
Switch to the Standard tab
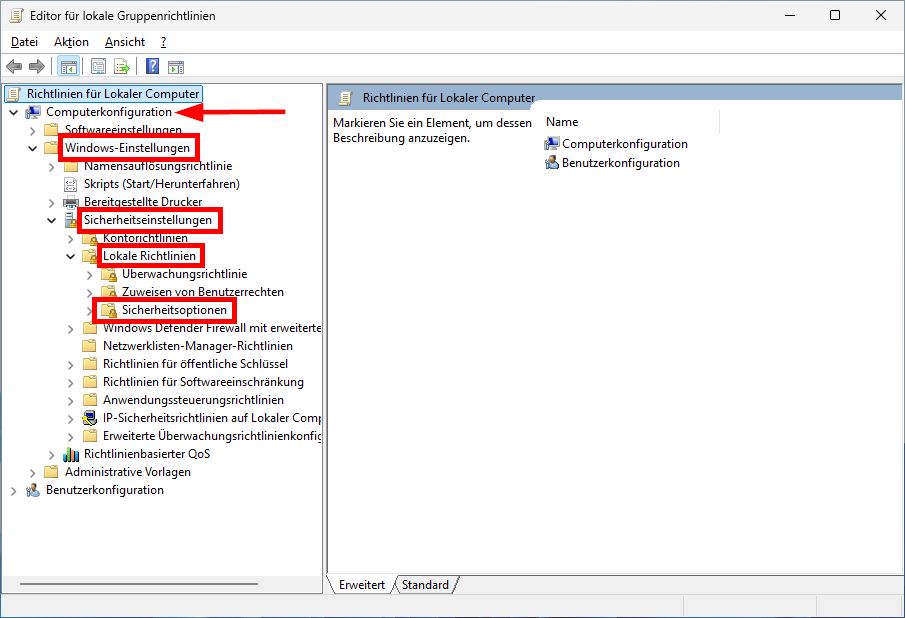click(x=426, y=585)
